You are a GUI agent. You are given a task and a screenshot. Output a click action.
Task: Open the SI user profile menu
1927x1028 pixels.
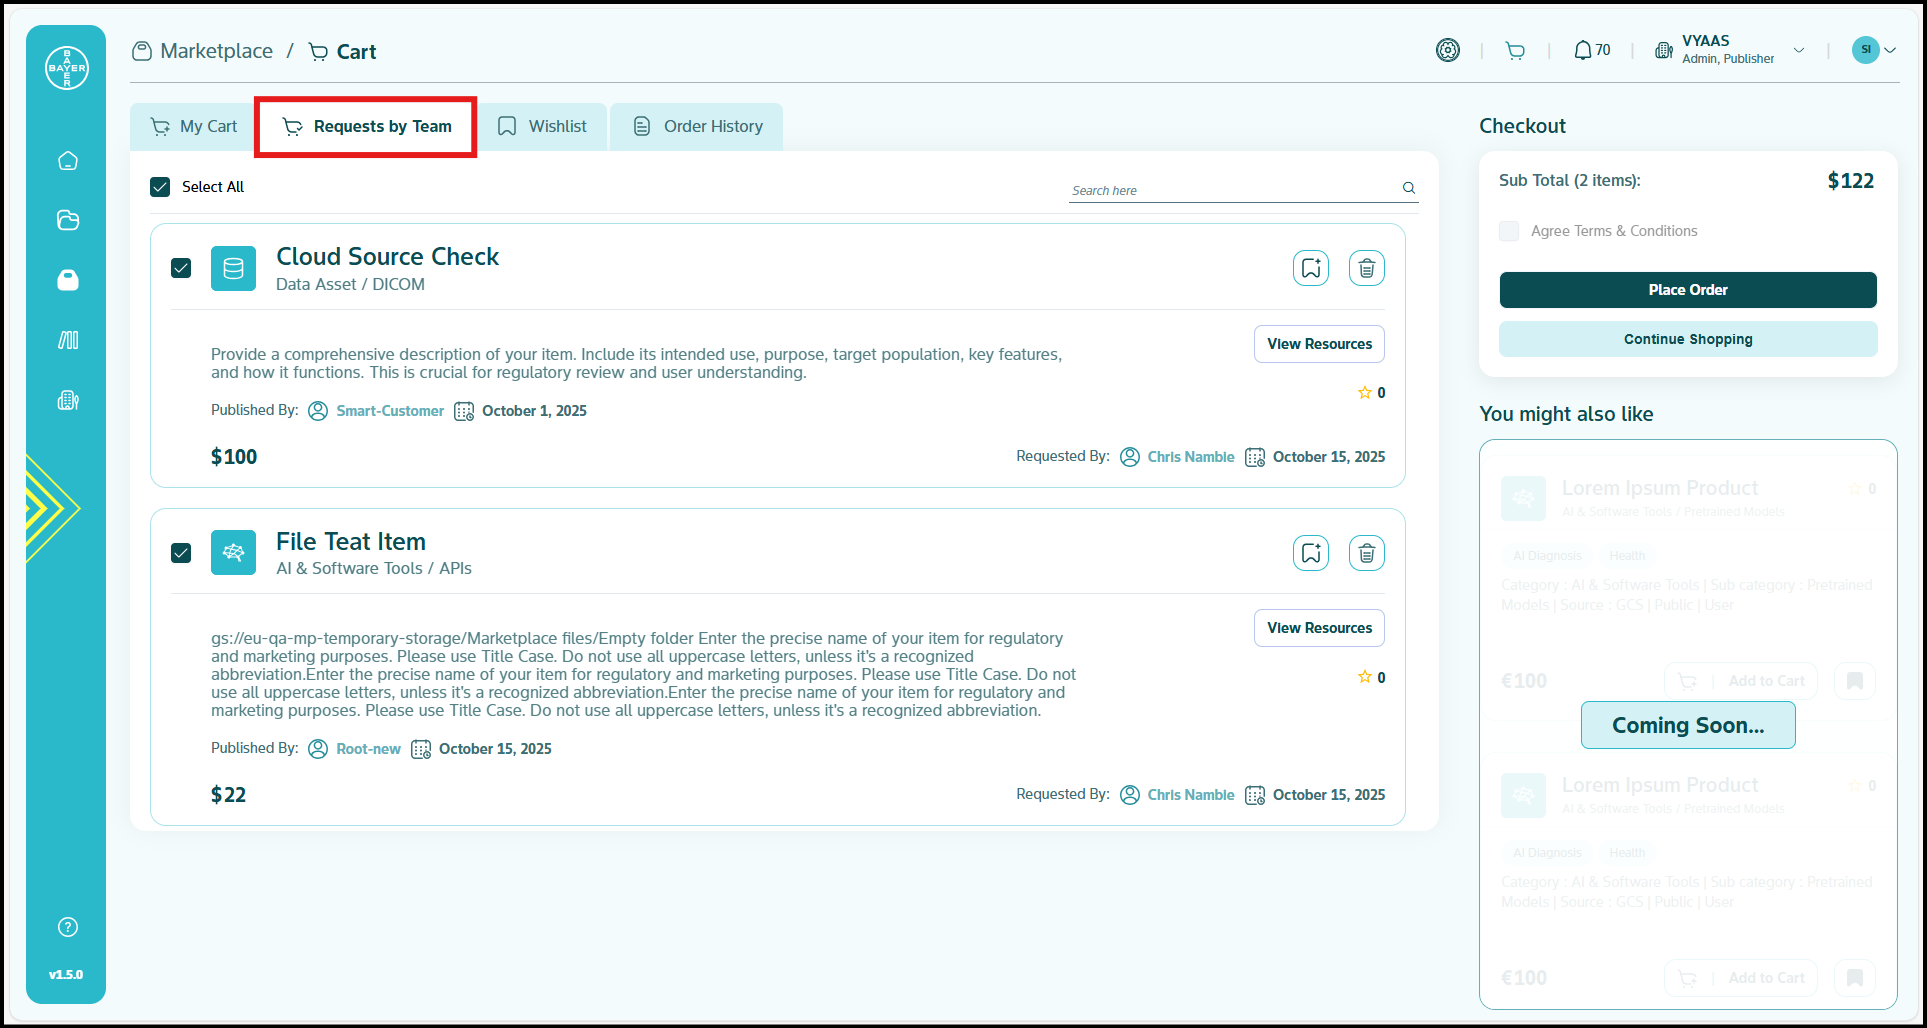pyautogui.click(x=1873, y=50)
